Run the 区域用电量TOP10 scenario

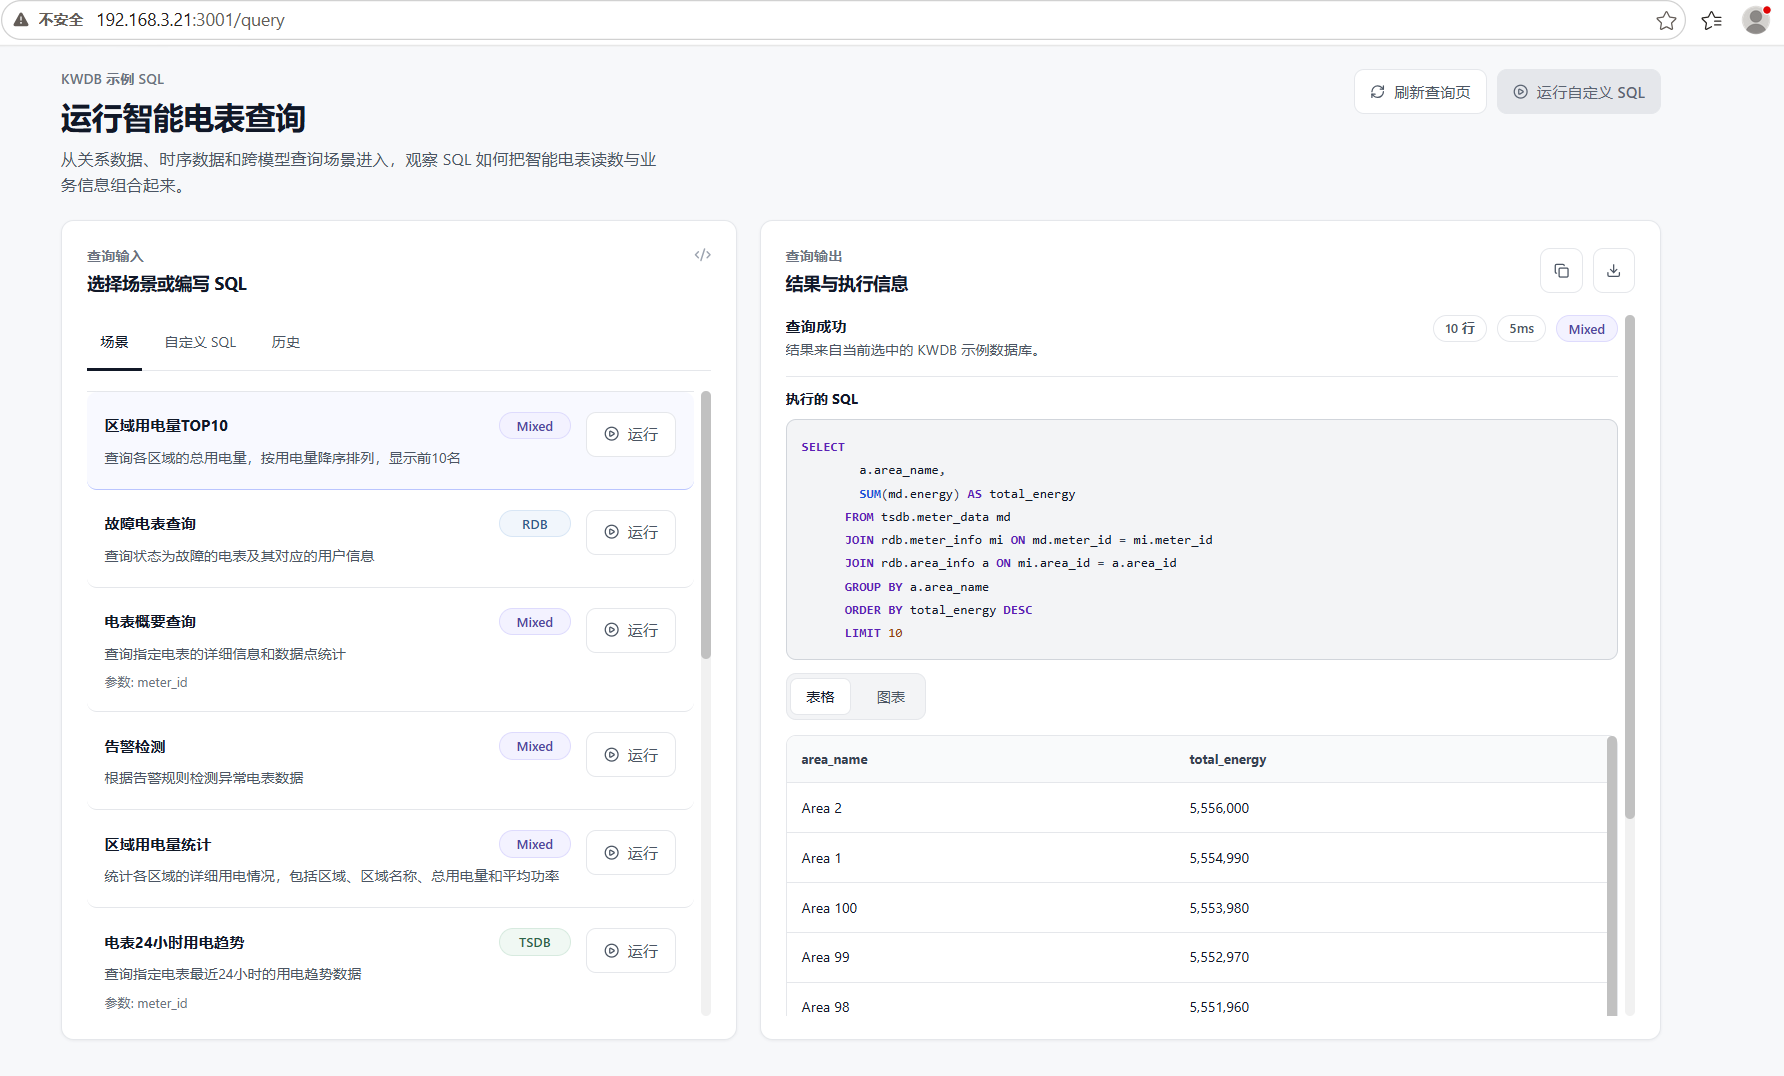(x=631, y=434)
